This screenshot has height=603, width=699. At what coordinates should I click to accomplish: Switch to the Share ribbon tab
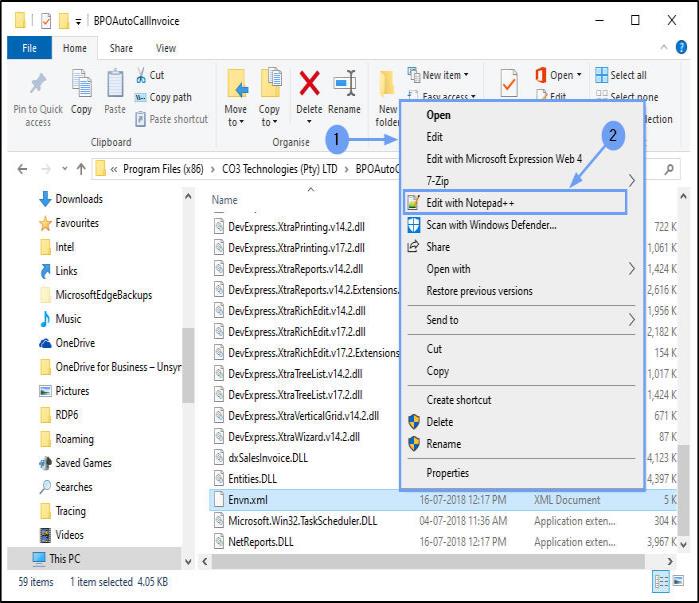point(121,48)
